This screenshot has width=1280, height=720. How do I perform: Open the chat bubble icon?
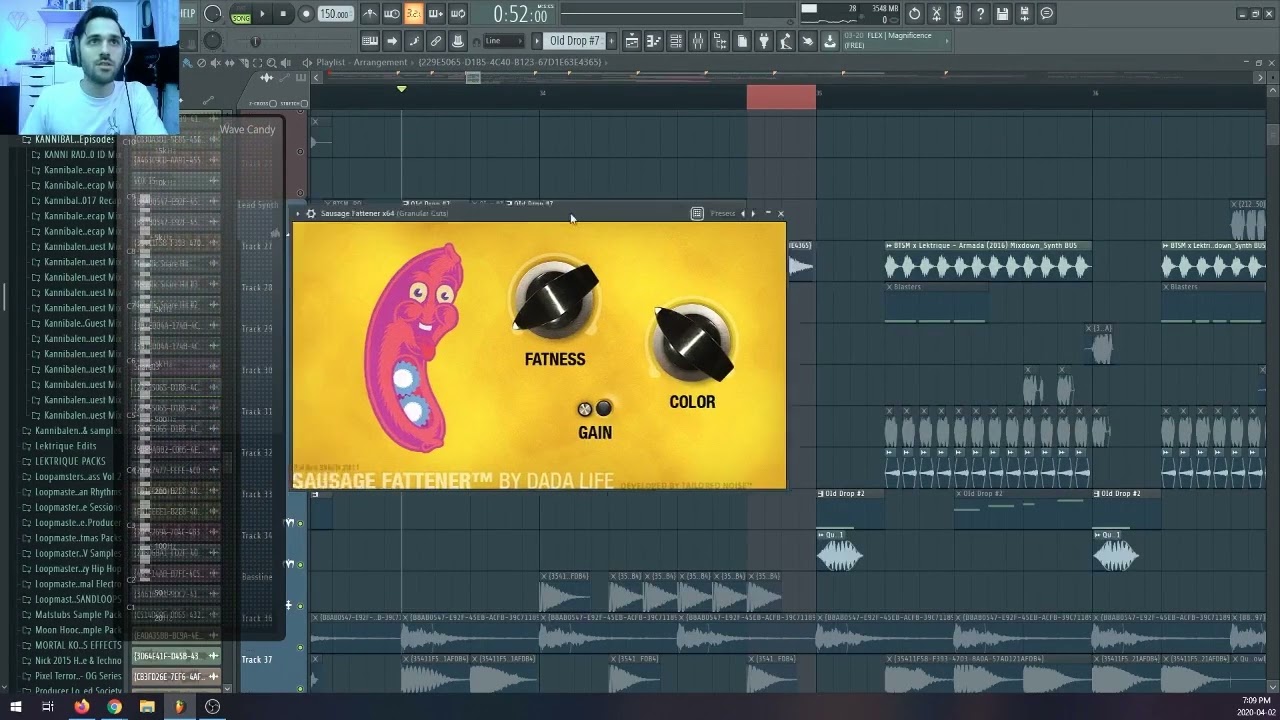[x=1046, y=14]
